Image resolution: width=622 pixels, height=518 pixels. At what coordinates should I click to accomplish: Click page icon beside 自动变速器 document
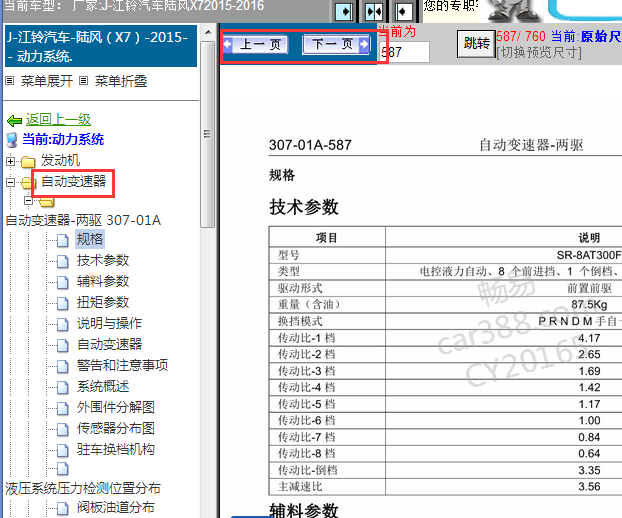tap(62, 345)
